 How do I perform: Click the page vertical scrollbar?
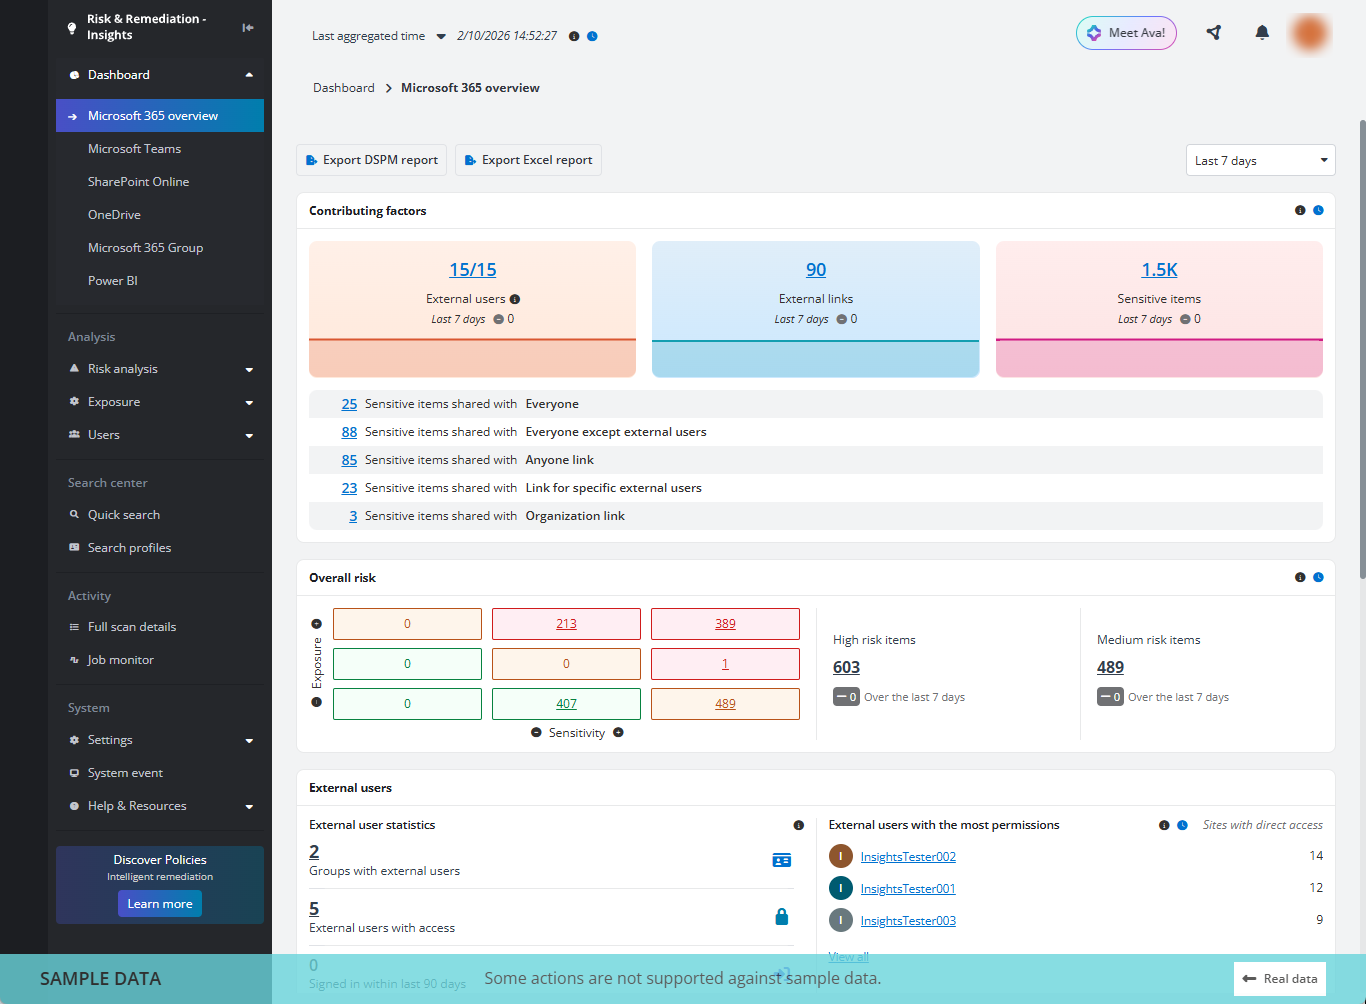(x=1361, y=349)
